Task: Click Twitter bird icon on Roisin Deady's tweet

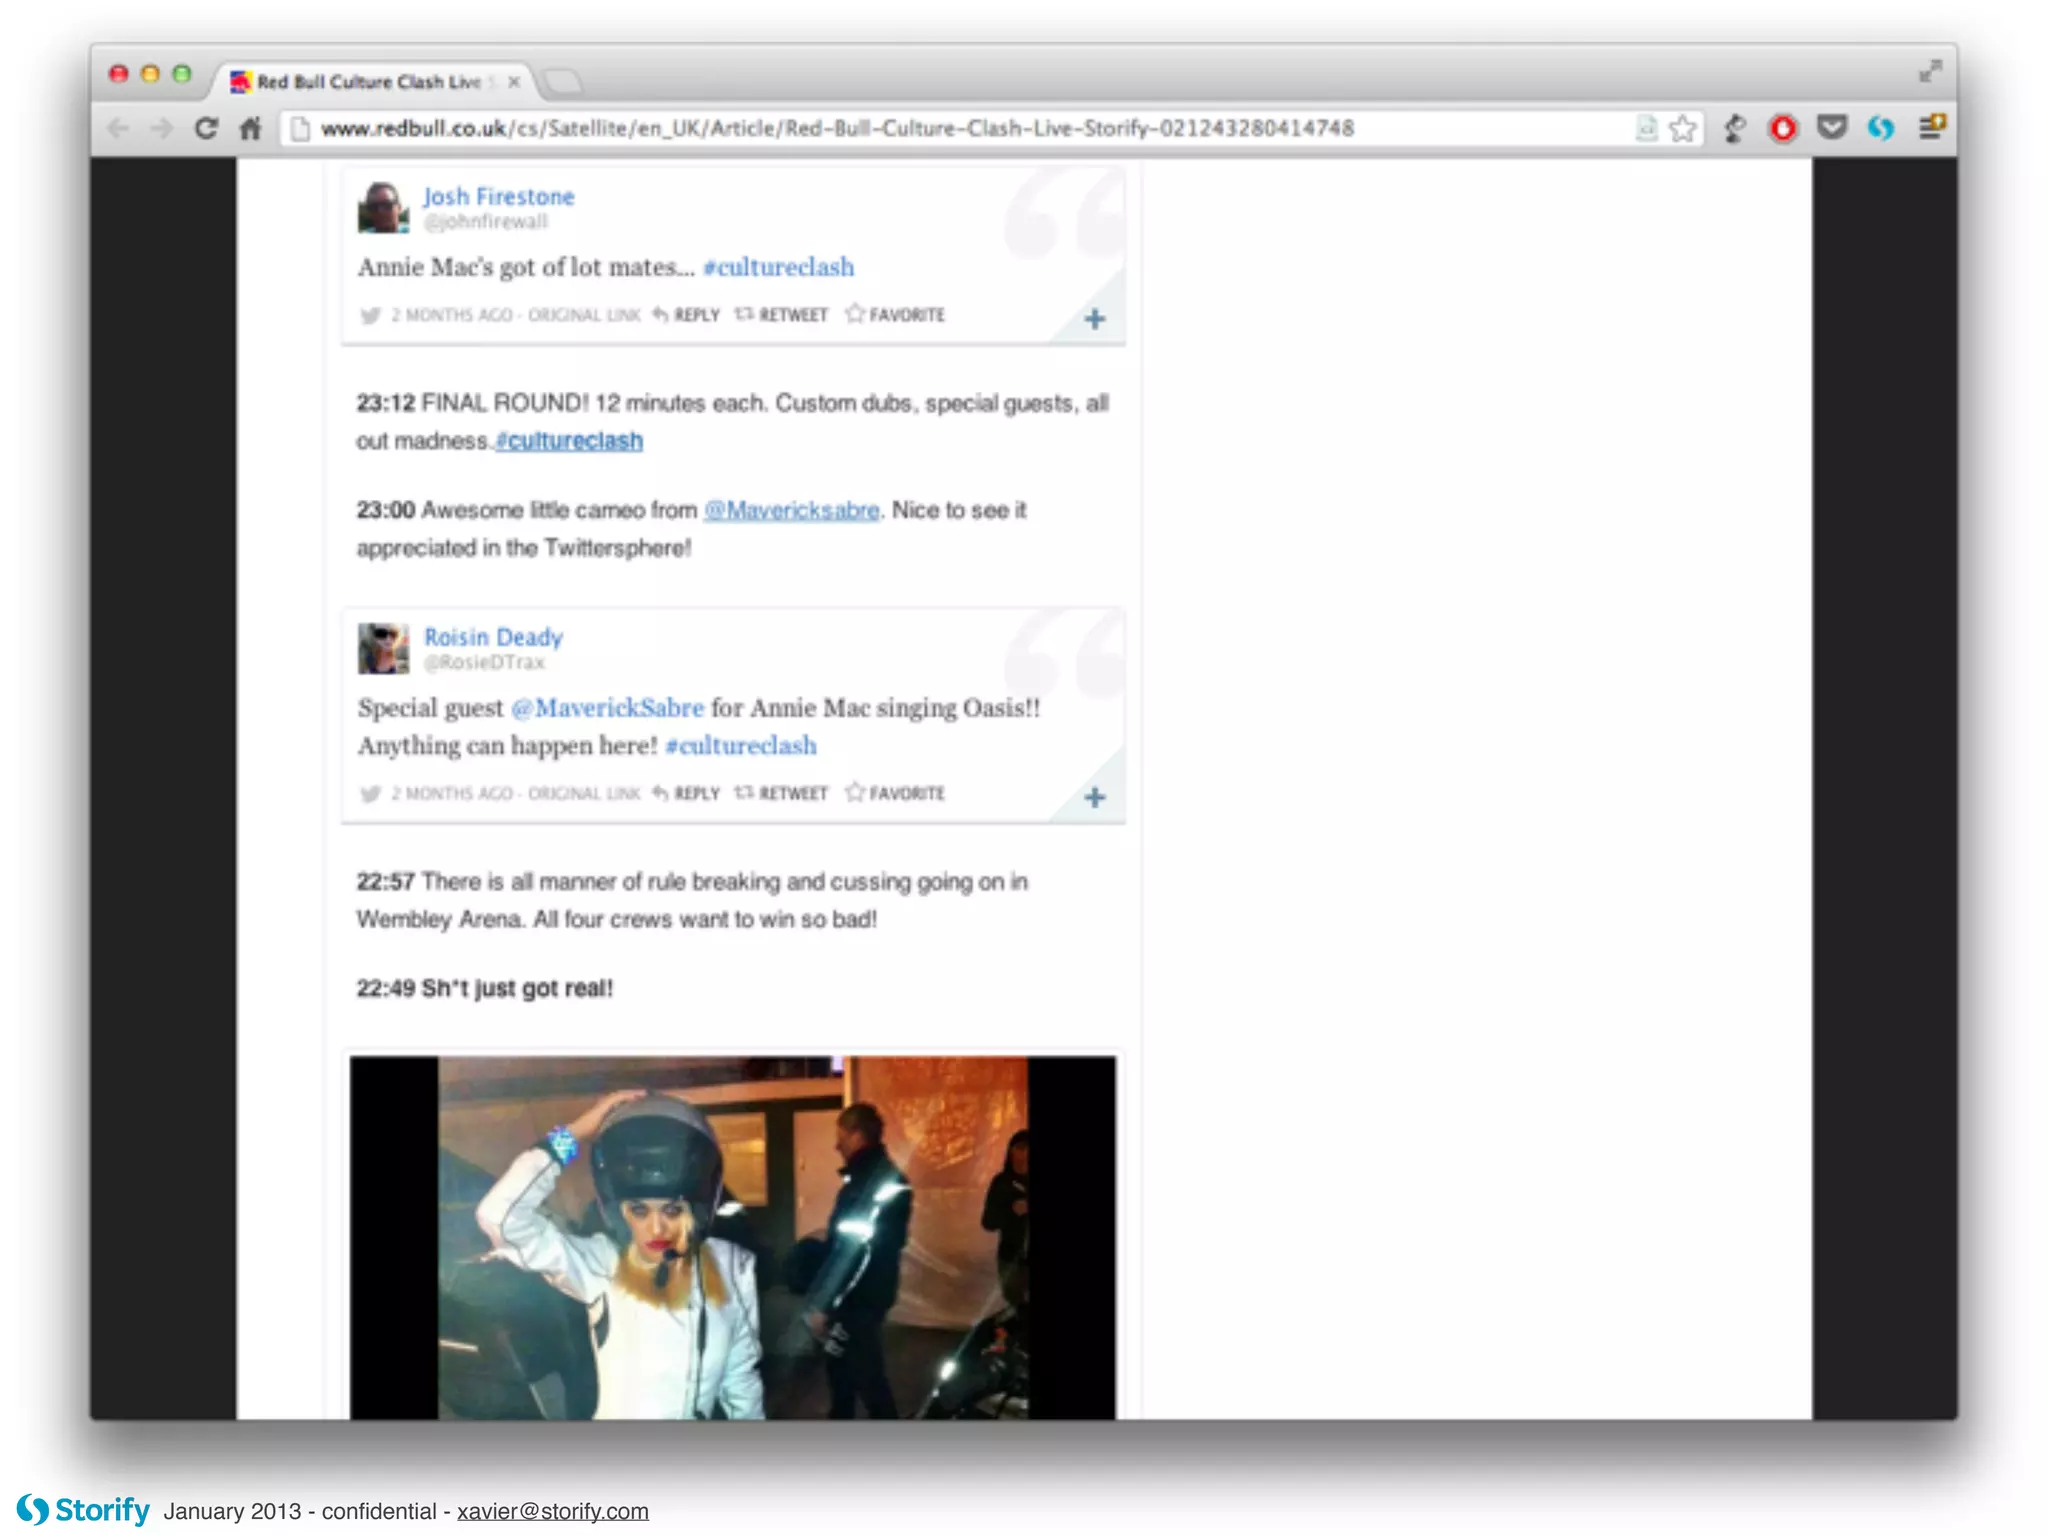Action: (x=370, y=794)
